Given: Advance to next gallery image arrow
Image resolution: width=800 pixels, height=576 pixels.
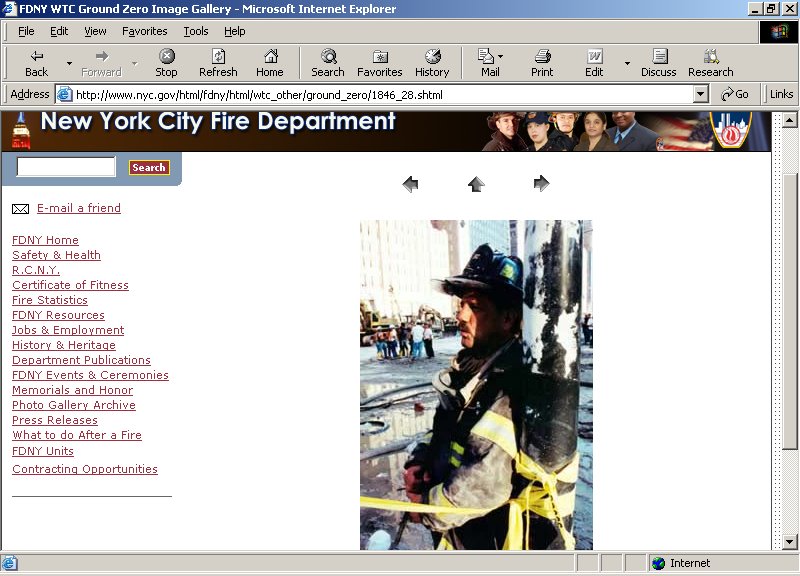Looking at the screenshot, I should pos(542,183).
